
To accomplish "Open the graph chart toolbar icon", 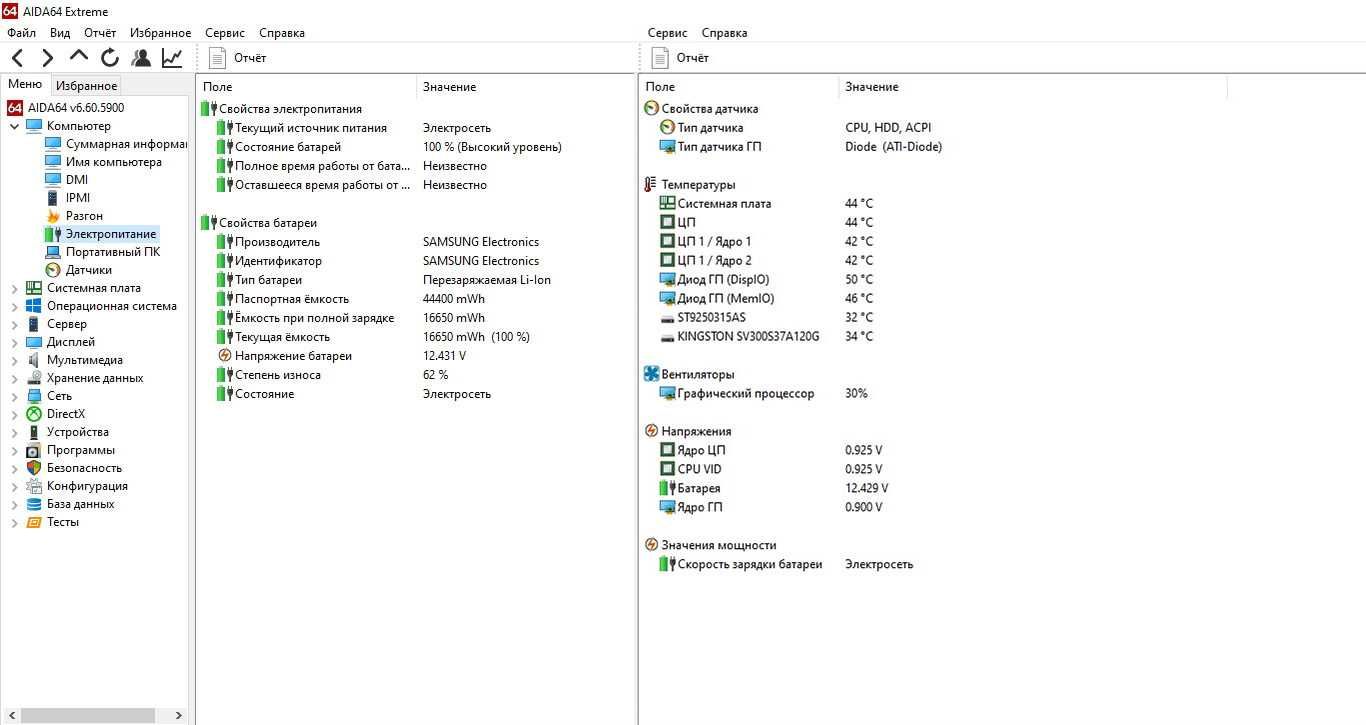I will pos(172,58).
